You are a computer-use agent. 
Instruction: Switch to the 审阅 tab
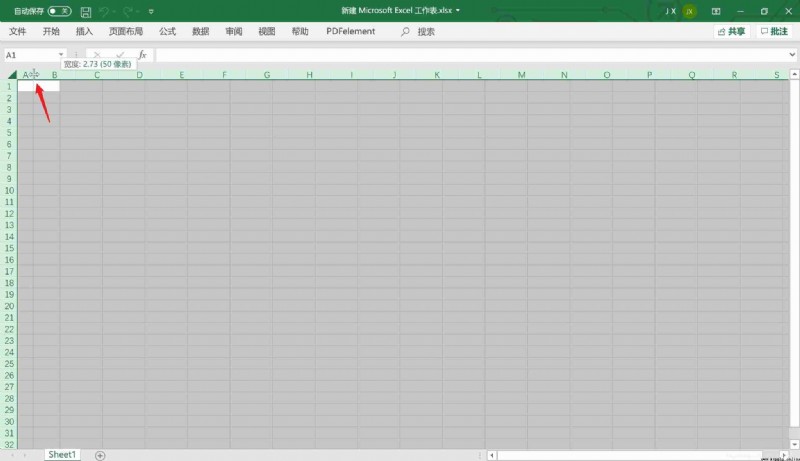[x=234, y=32]
